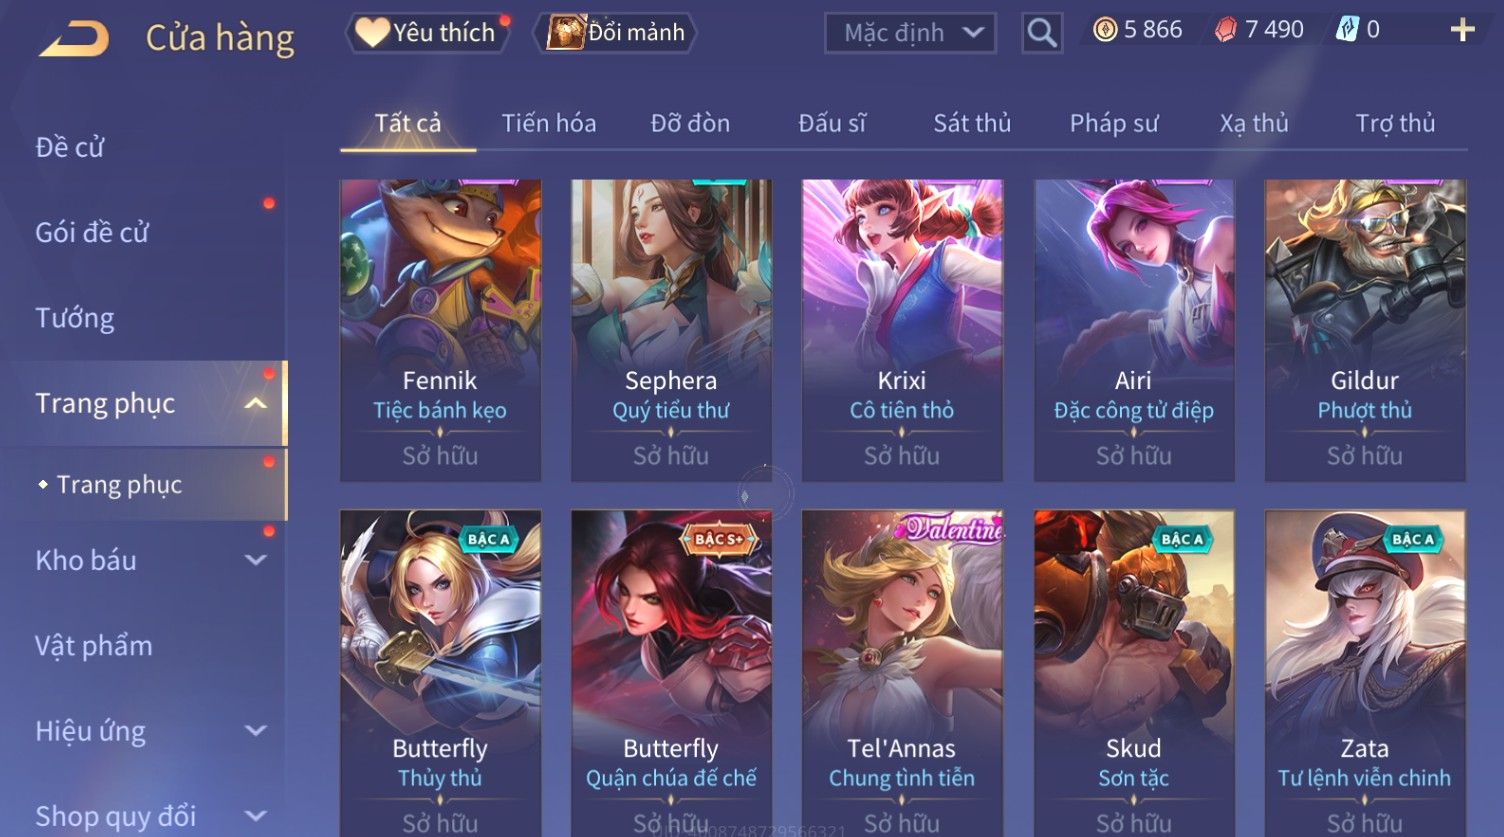The height and width of the screenshot is (837, 1504).
Task: Expand the Kho báu sidebar section
Action: [256, 560]
